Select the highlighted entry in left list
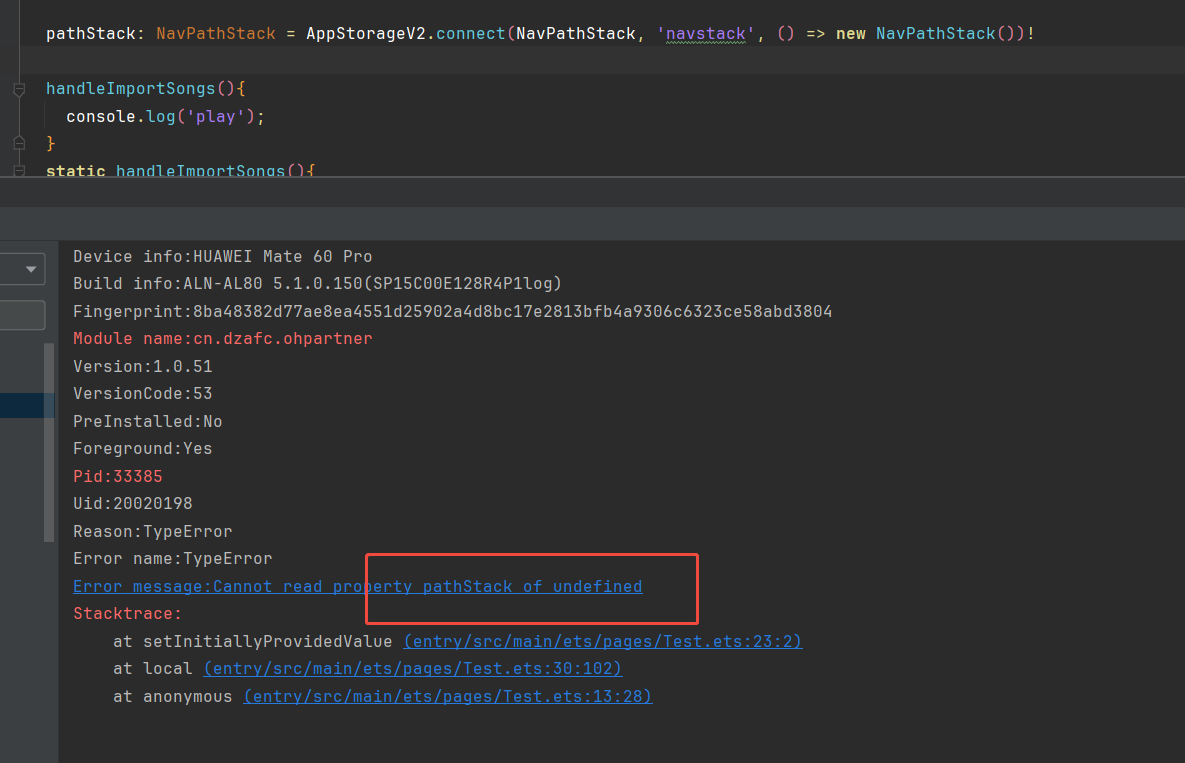Image resolution: width=1185 pixels, height=763 pixels. coord(27,405)
